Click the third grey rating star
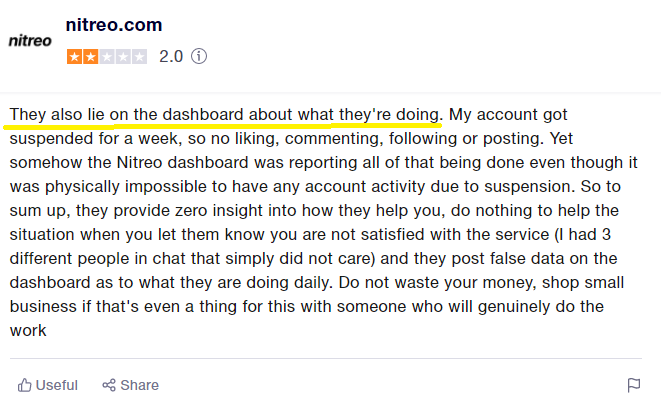Screen dimensions: 661x409 (107, 57)
